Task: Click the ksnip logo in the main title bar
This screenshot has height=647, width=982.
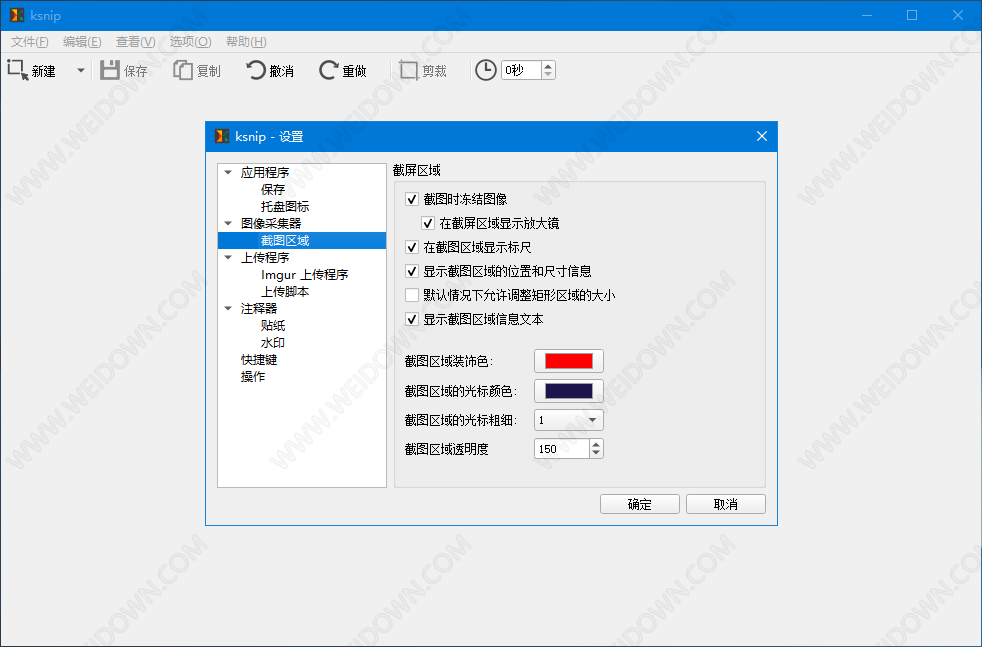Action: click(x=17, y=15)
